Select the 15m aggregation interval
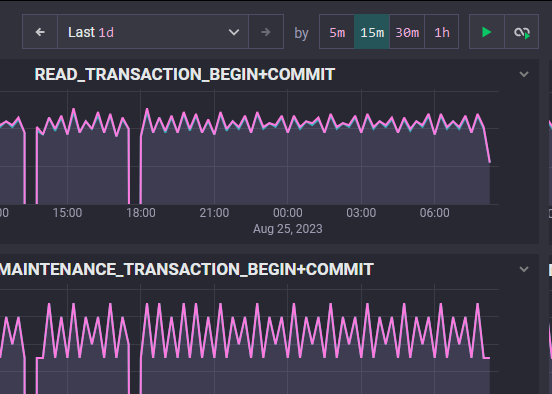This screenshot has width=552, height=394. point(372,32)
